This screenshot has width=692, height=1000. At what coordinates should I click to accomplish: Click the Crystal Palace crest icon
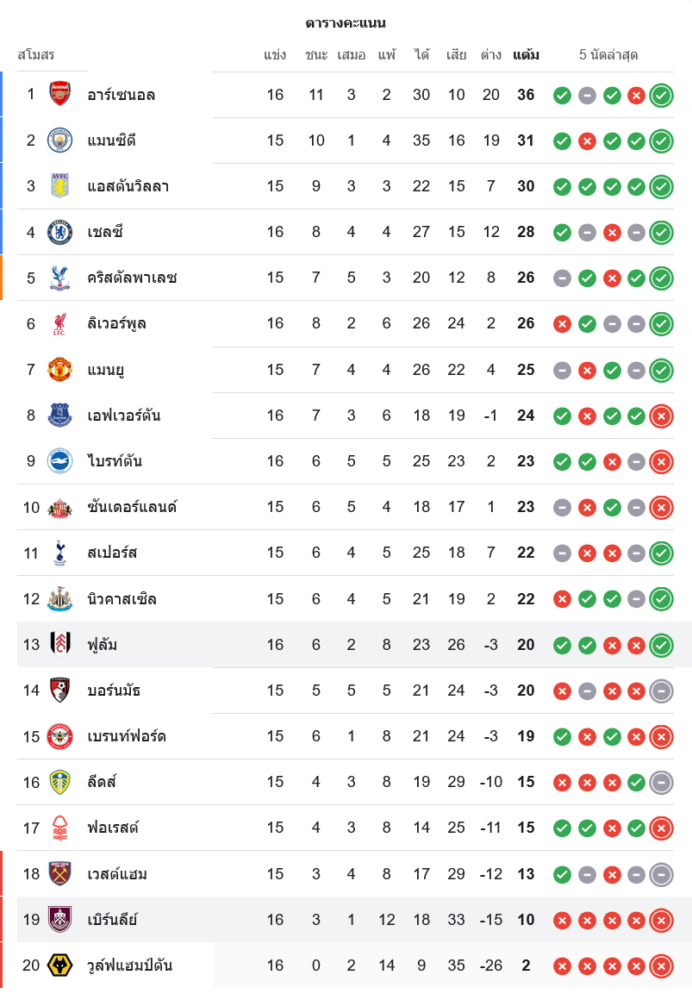pyautogui.click(x=60, y=278)
